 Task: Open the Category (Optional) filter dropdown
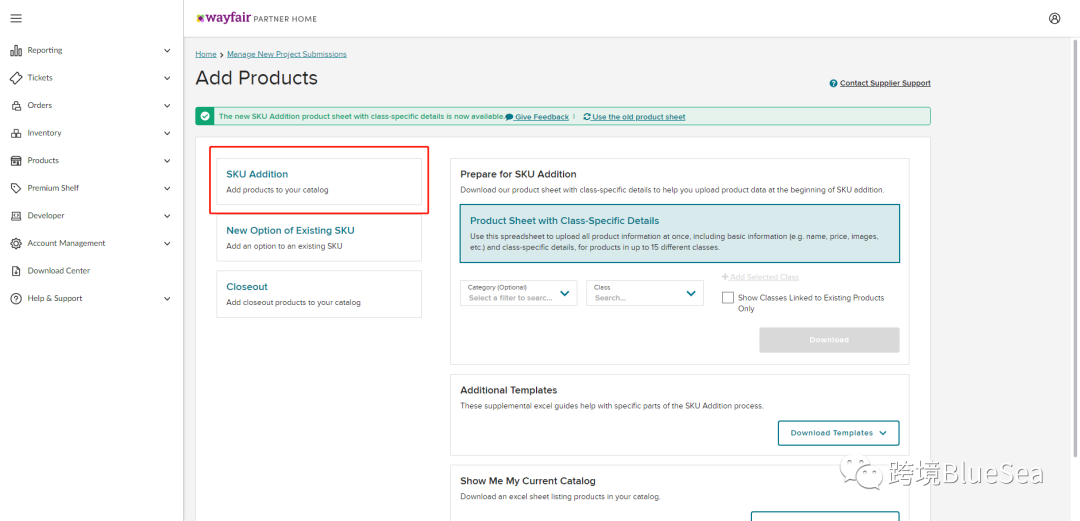pyautogui.click(x=519, y=293)
